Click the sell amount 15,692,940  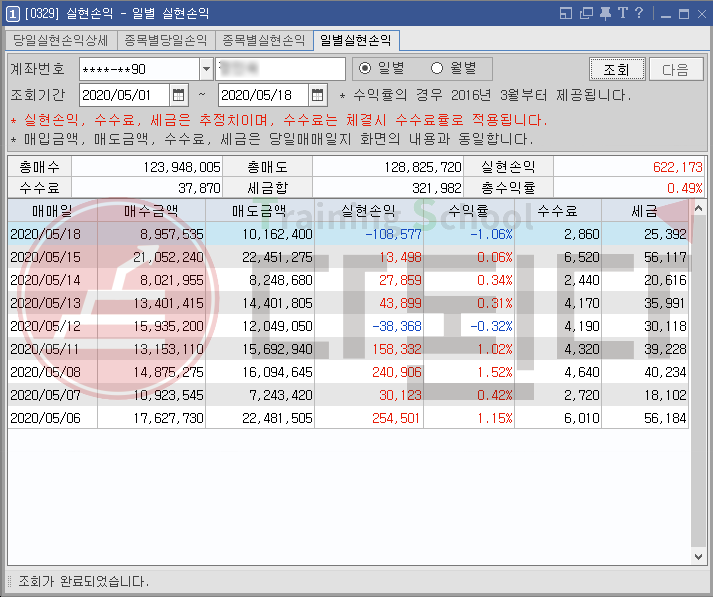coord(277,349)
